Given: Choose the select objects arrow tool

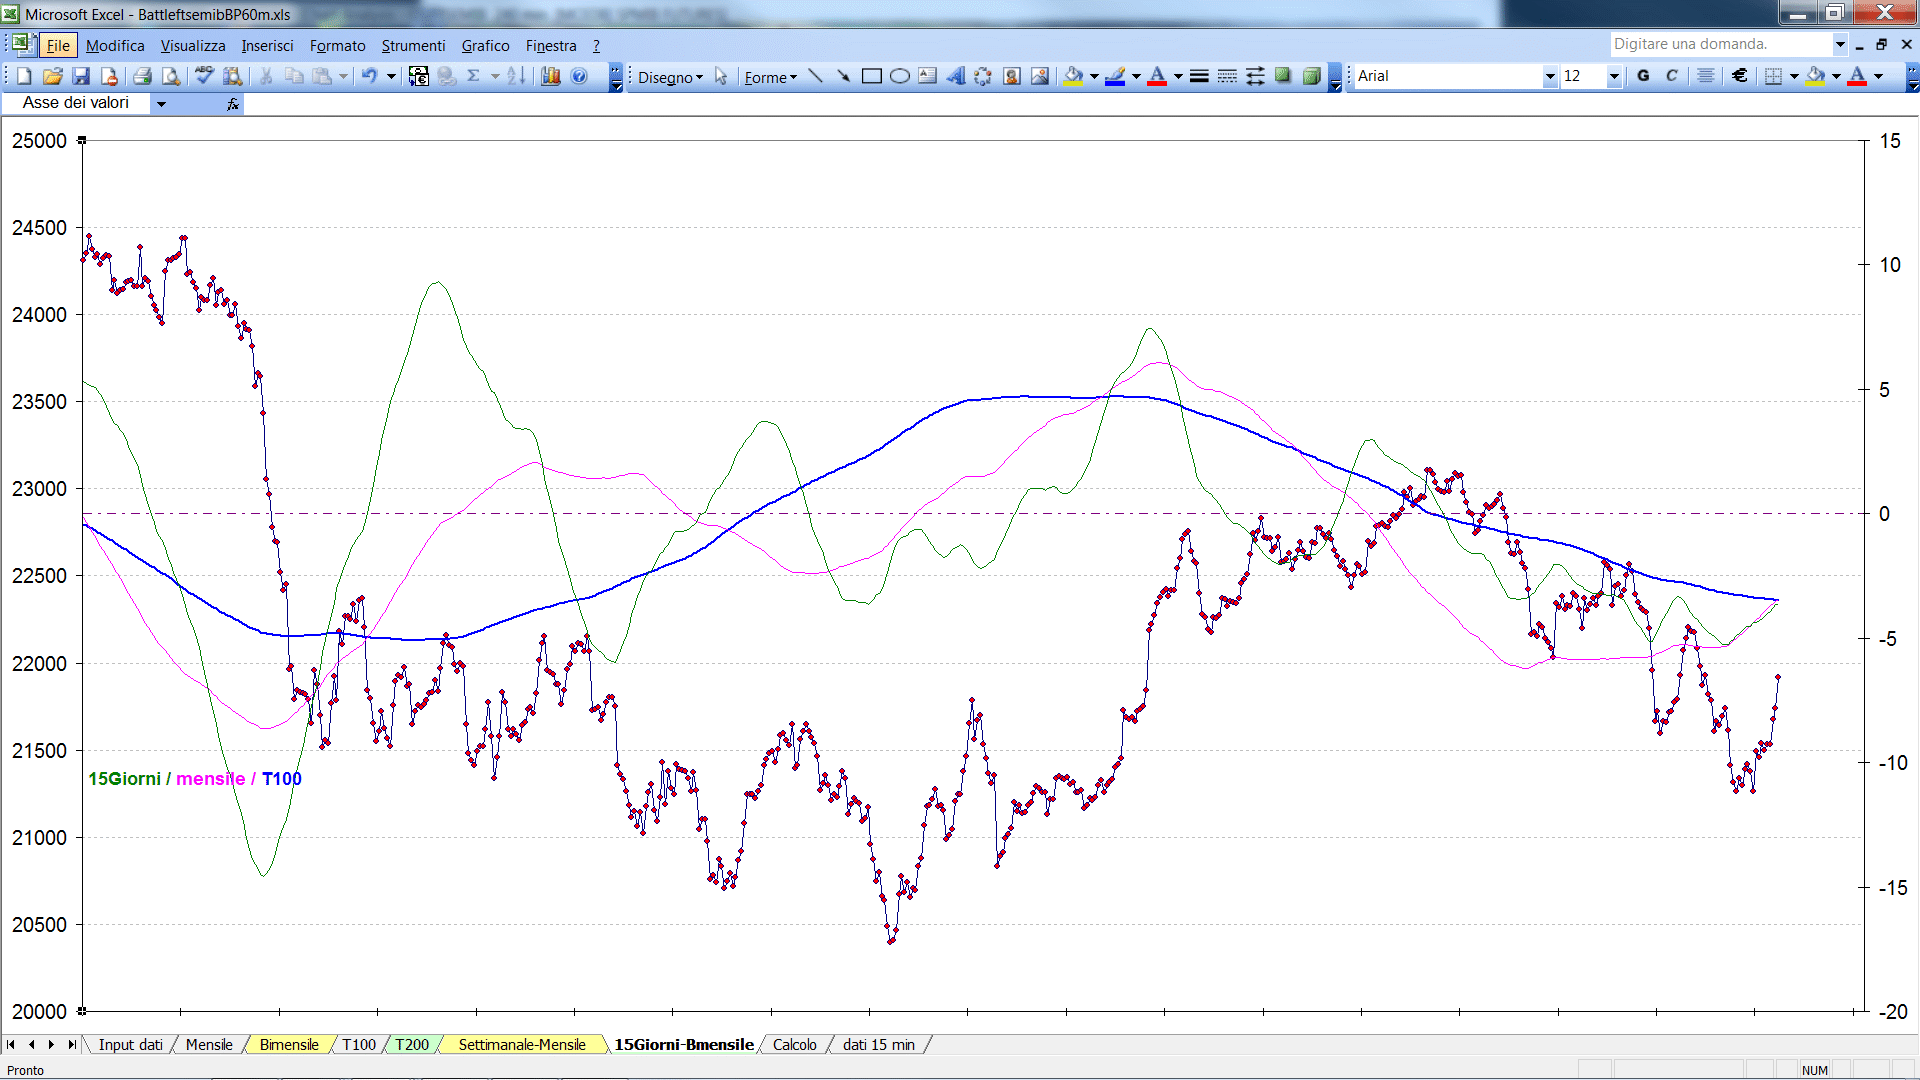Looking at the screenshot, I should 721,77.
